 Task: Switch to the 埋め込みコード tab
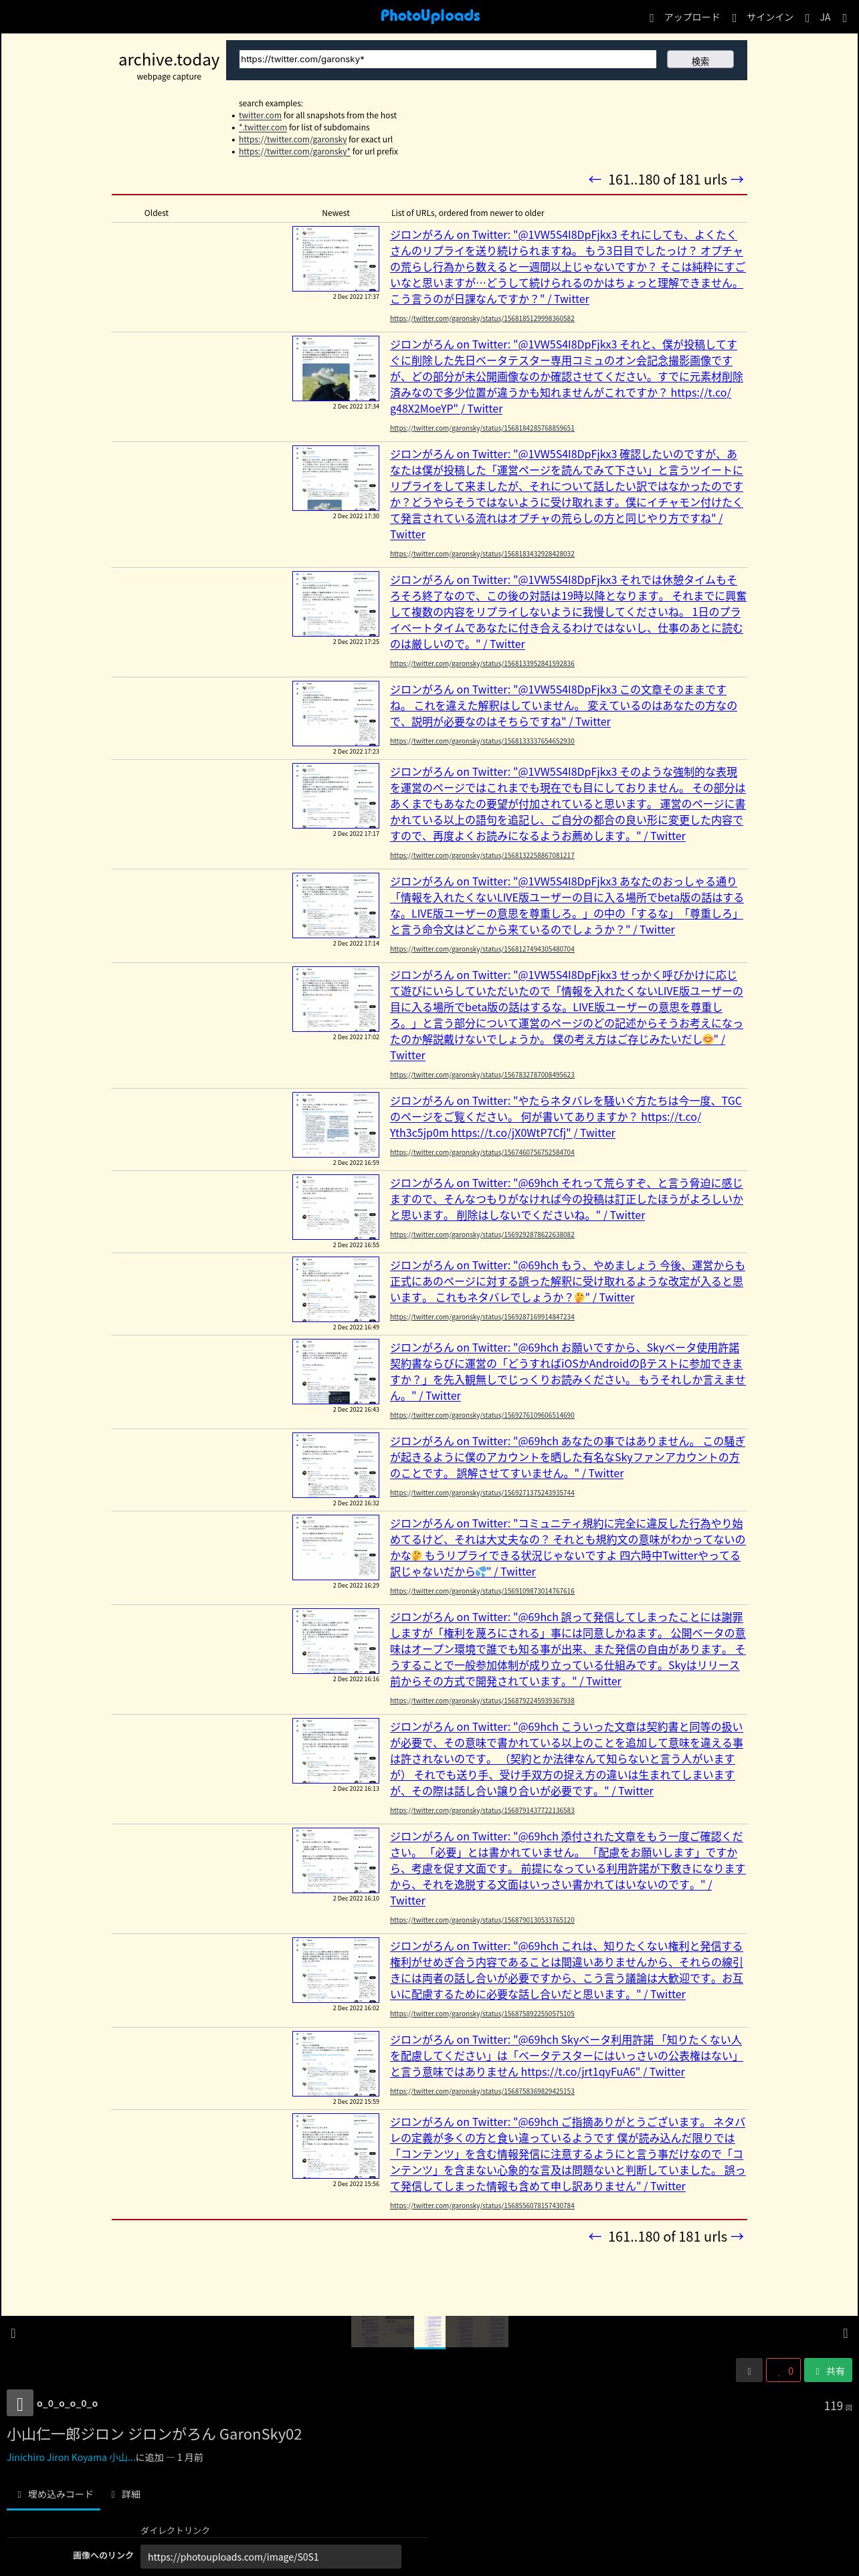[x=54, y=2494]
